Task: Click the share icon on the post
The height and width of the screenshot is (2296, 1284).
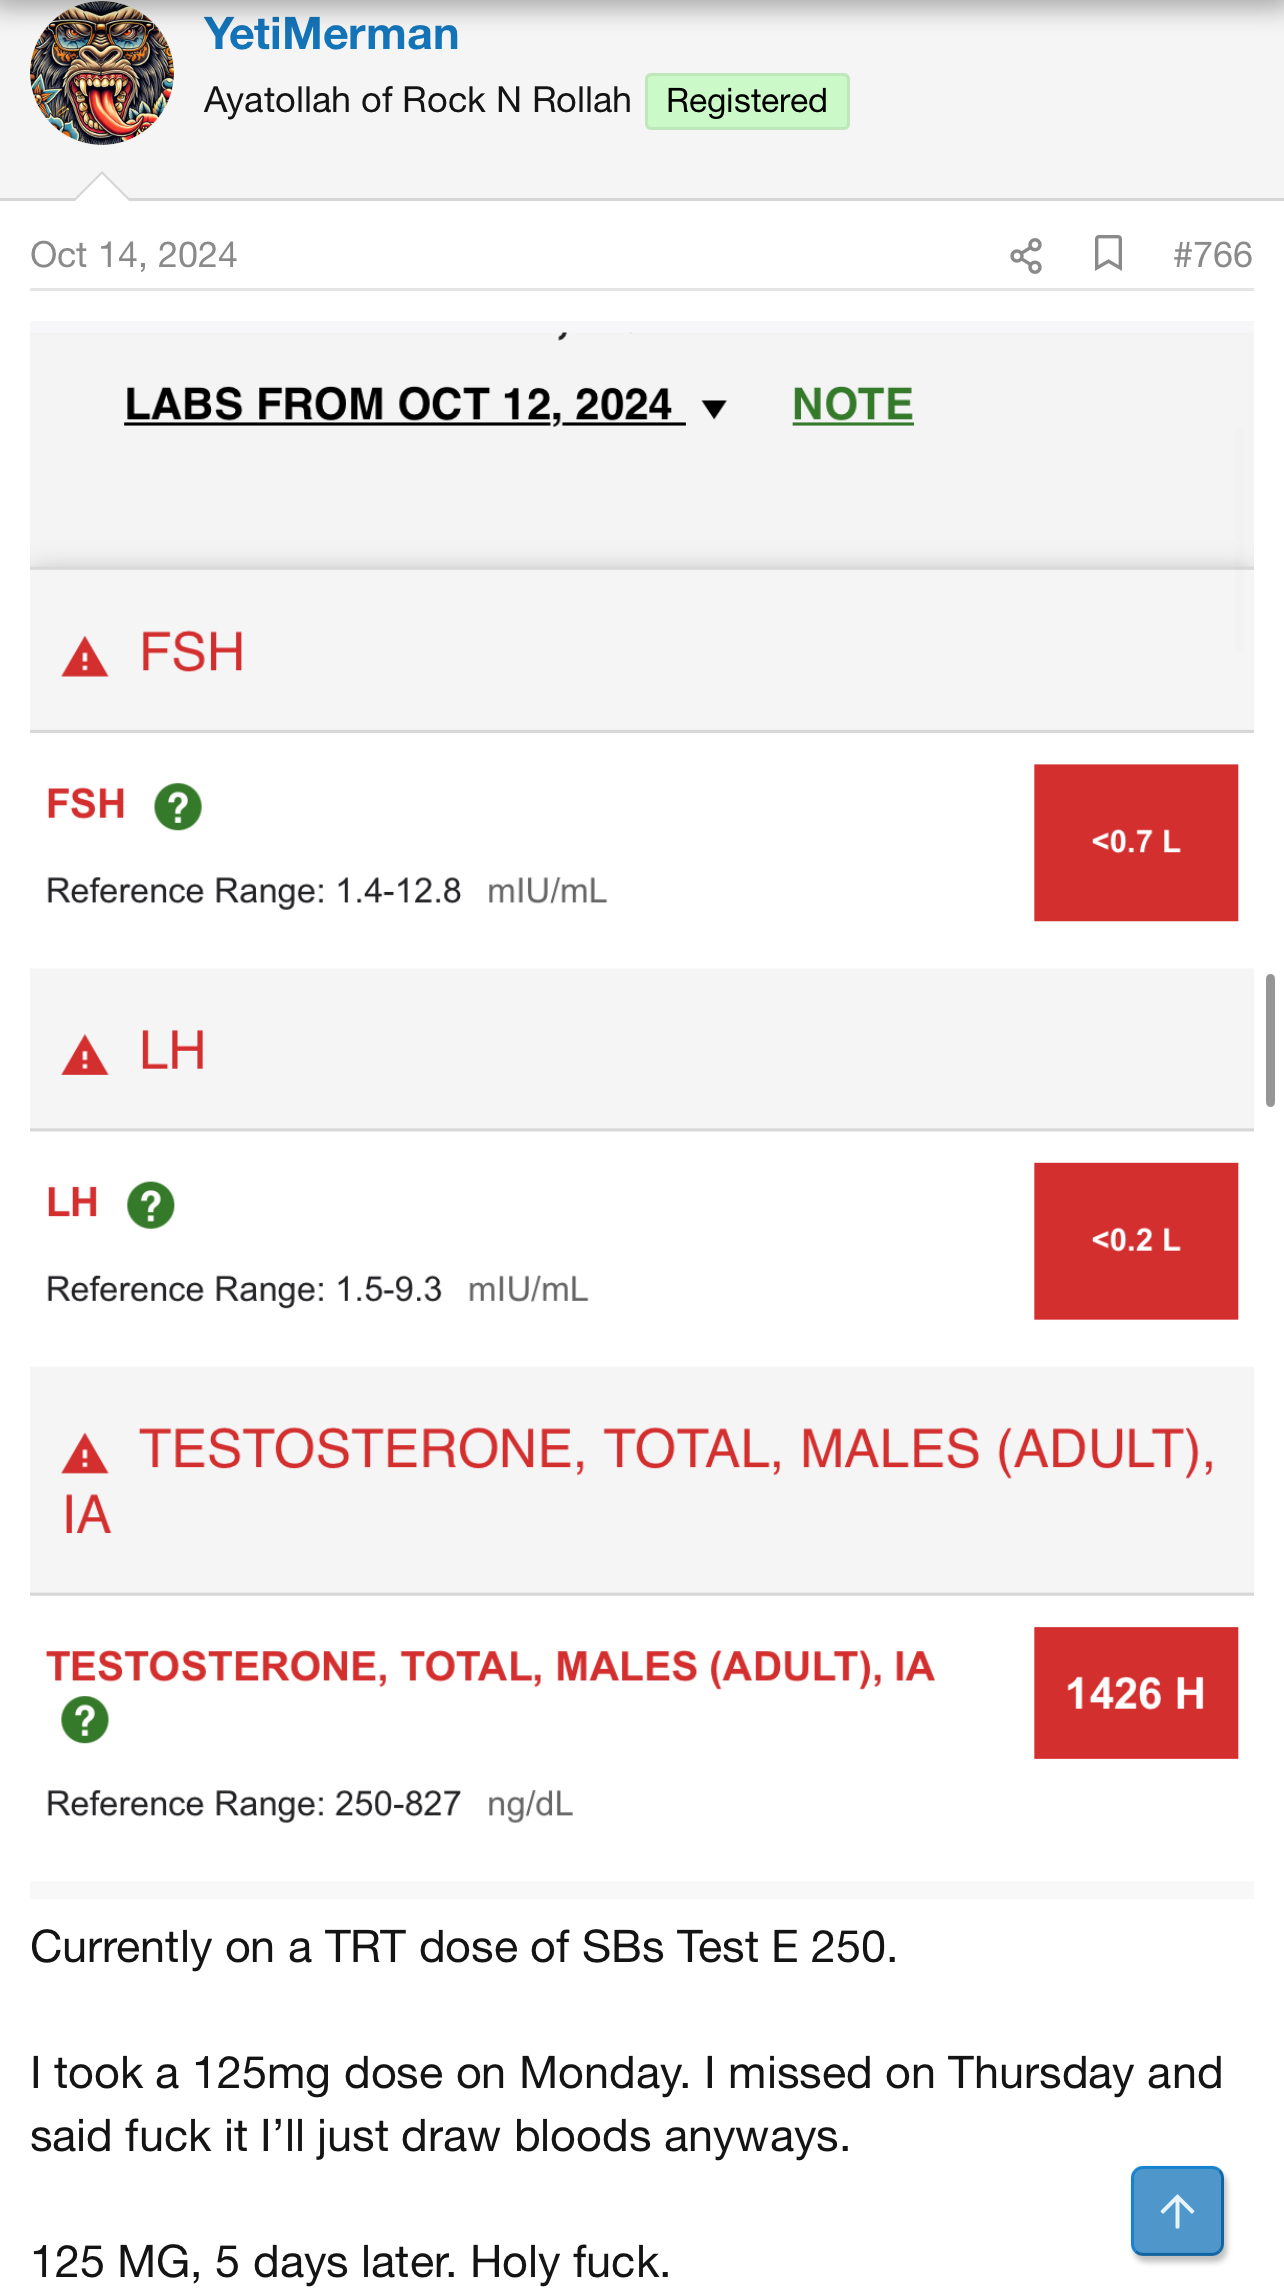Action: coord(1026,256)
